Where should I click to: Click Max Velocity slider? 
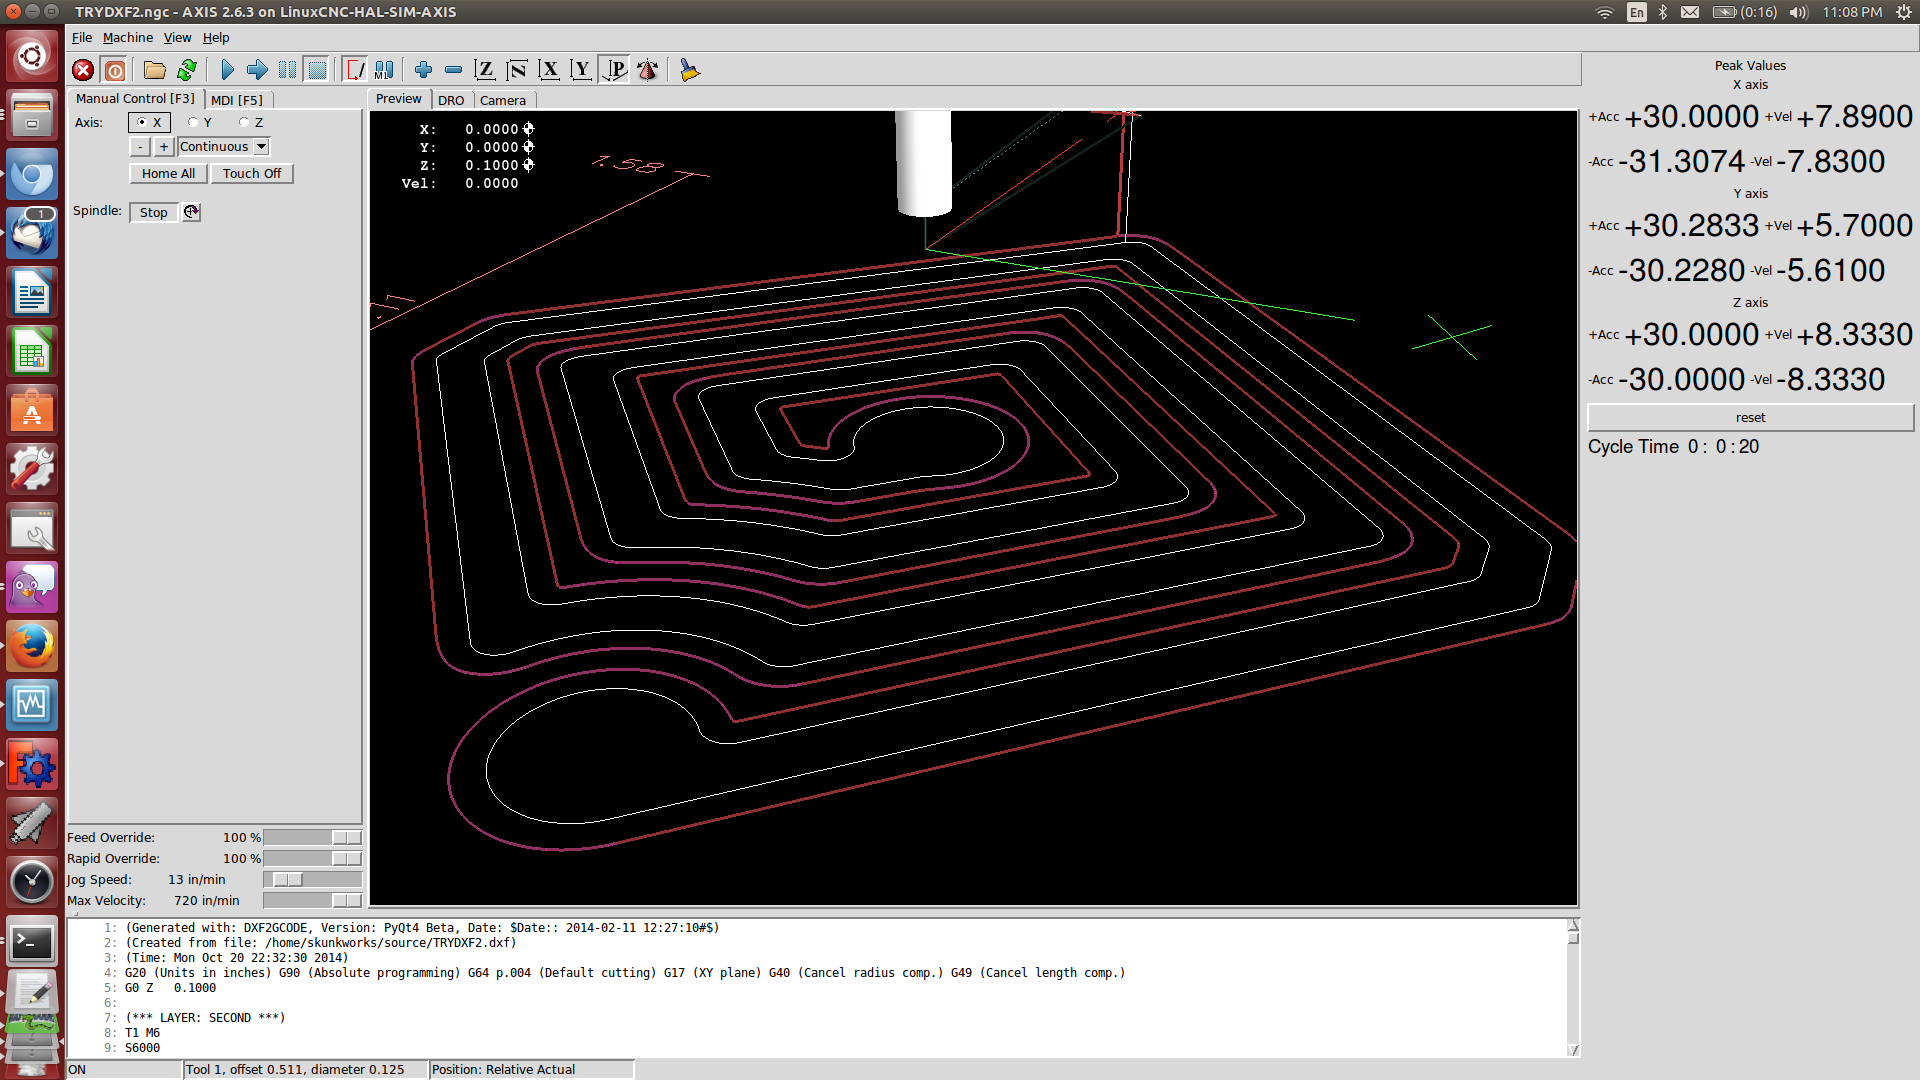[x=312, y=900]
